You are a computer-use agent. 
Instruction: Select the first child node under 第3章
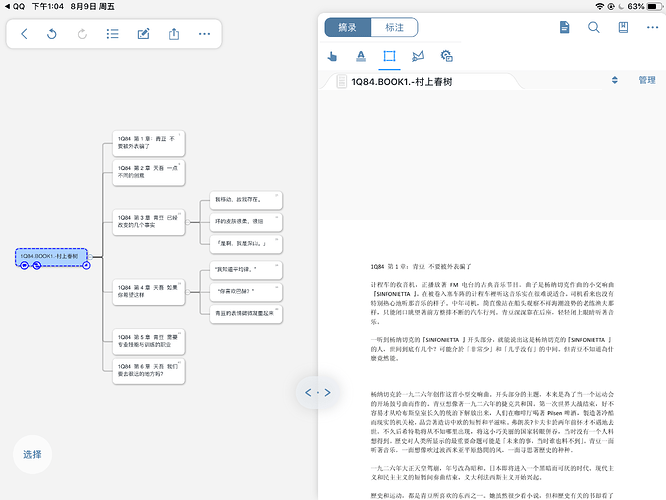246,200
